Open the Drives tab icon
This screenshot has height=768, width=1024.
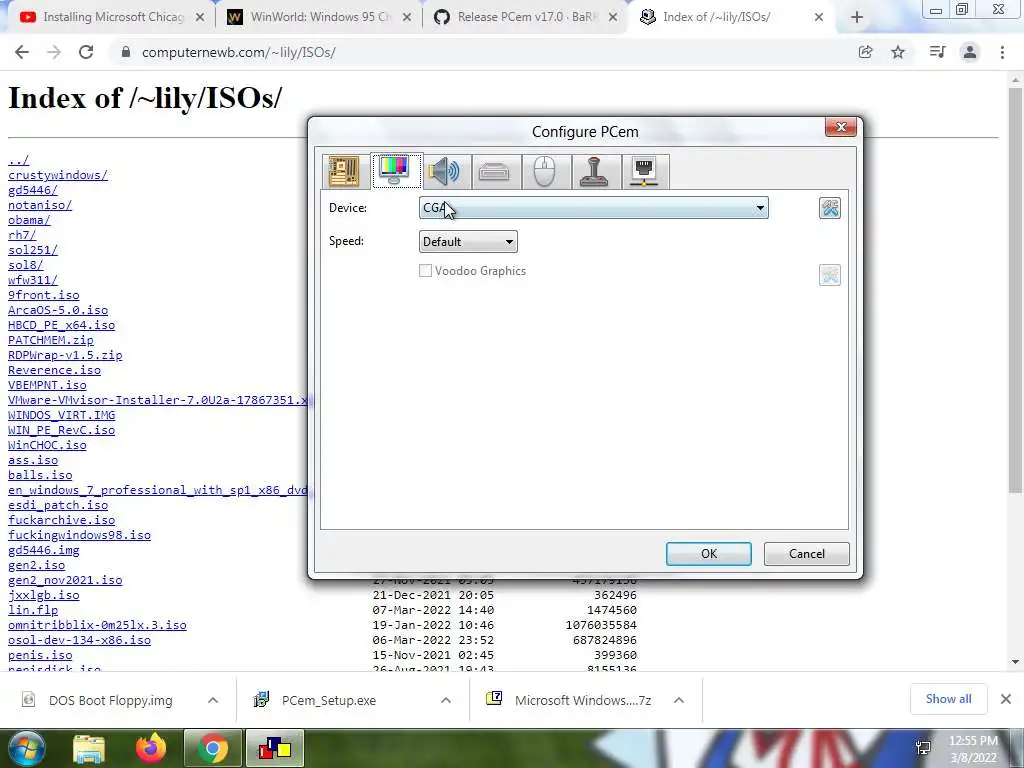coord(495,172)
